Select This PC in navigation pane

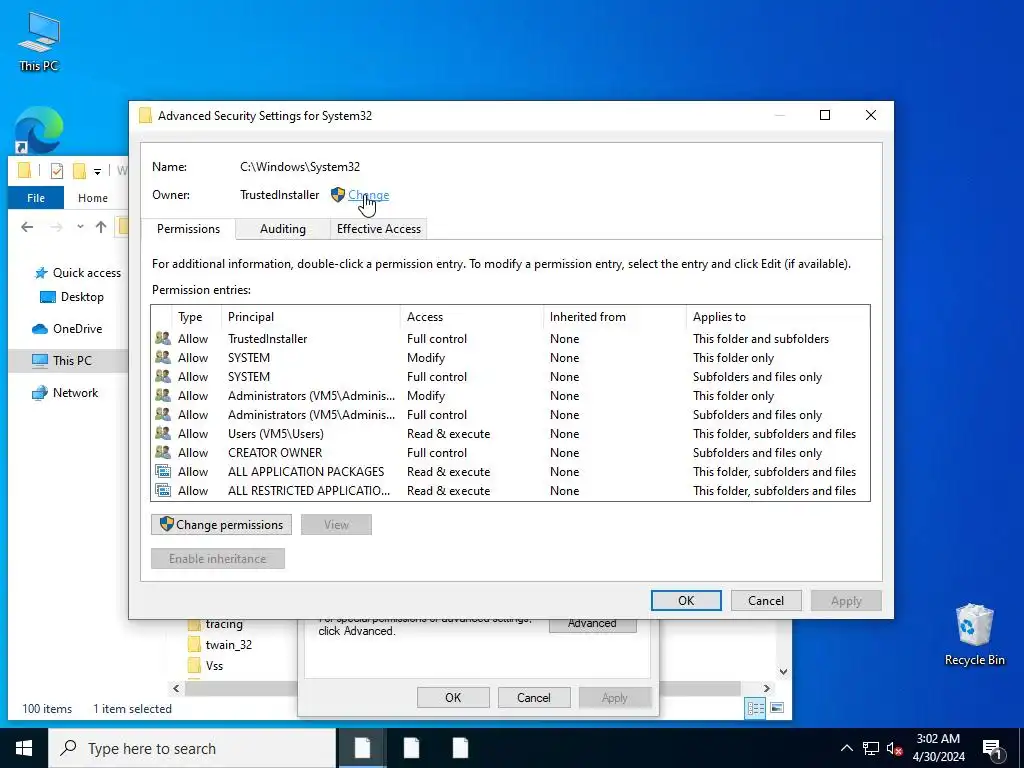tap(68, 360)
